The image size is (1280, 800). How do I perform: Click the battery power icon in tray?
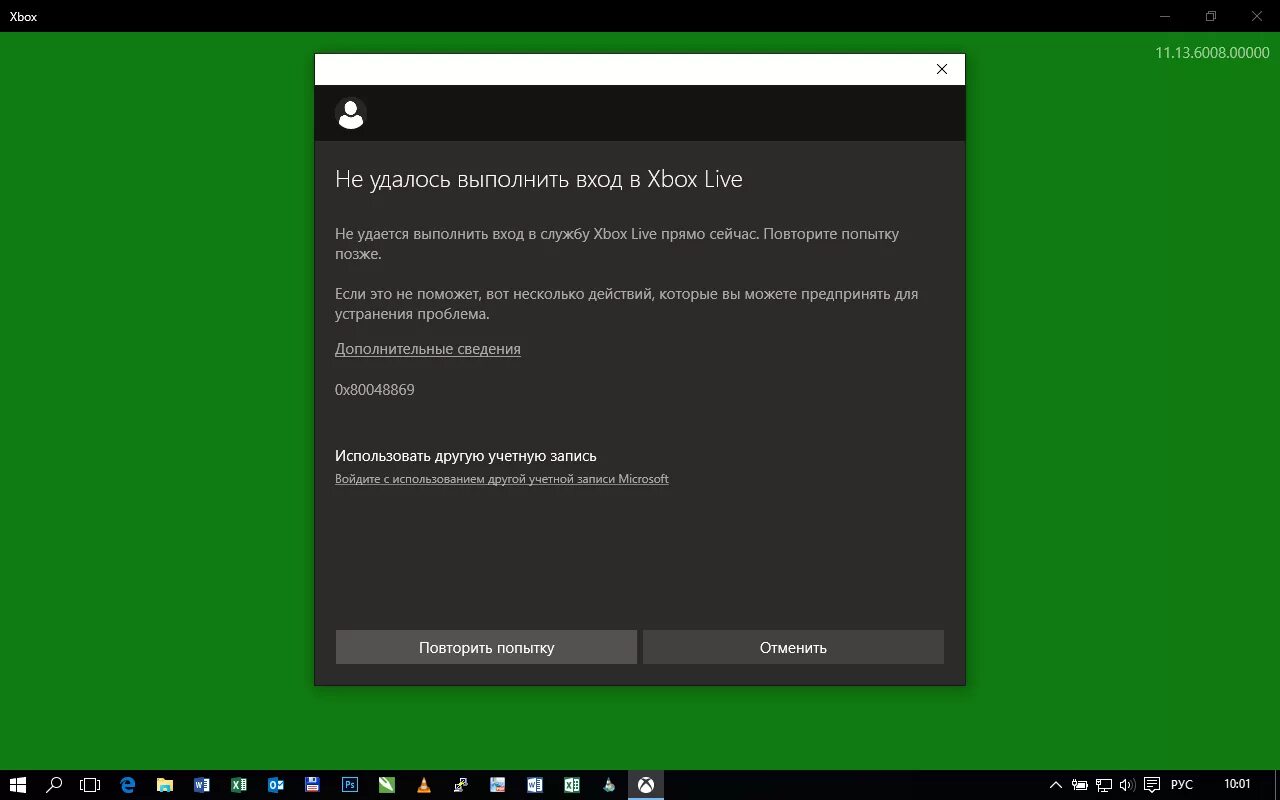point(1080,785)
